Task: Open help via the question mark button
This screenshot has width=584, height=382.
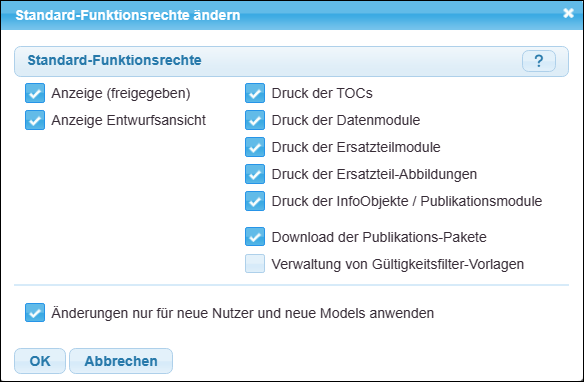Action: pyautogui.click(x=539, y=61)
